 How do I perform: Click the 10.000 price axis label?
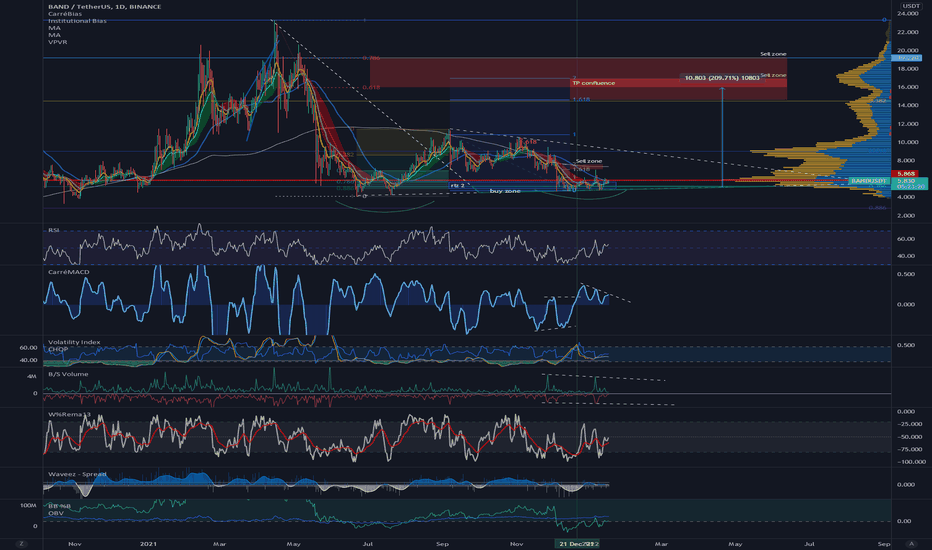pyautogui.click(x=908, y=142)
